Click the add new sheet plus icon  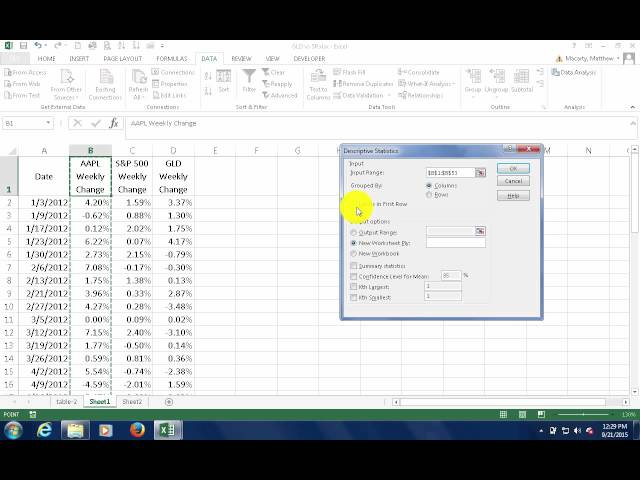pos(169,402)
